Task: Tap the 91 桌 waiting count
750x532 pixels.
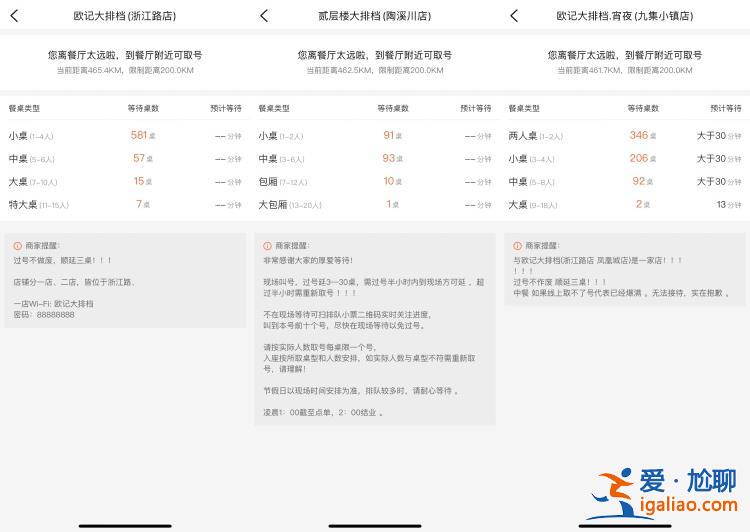Action: pos(393,135)
